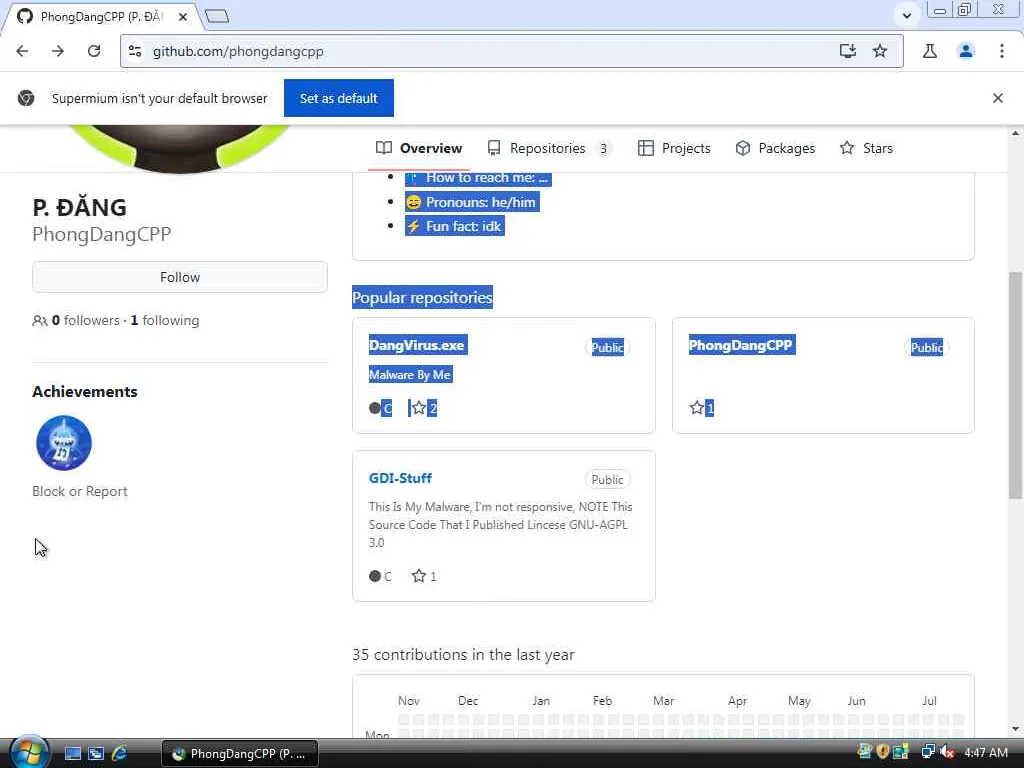The width and height of the screenshot is (1024, 768).
Task: Click the 'Fun fact: idk' list item
Action: [x=455, y=226]
